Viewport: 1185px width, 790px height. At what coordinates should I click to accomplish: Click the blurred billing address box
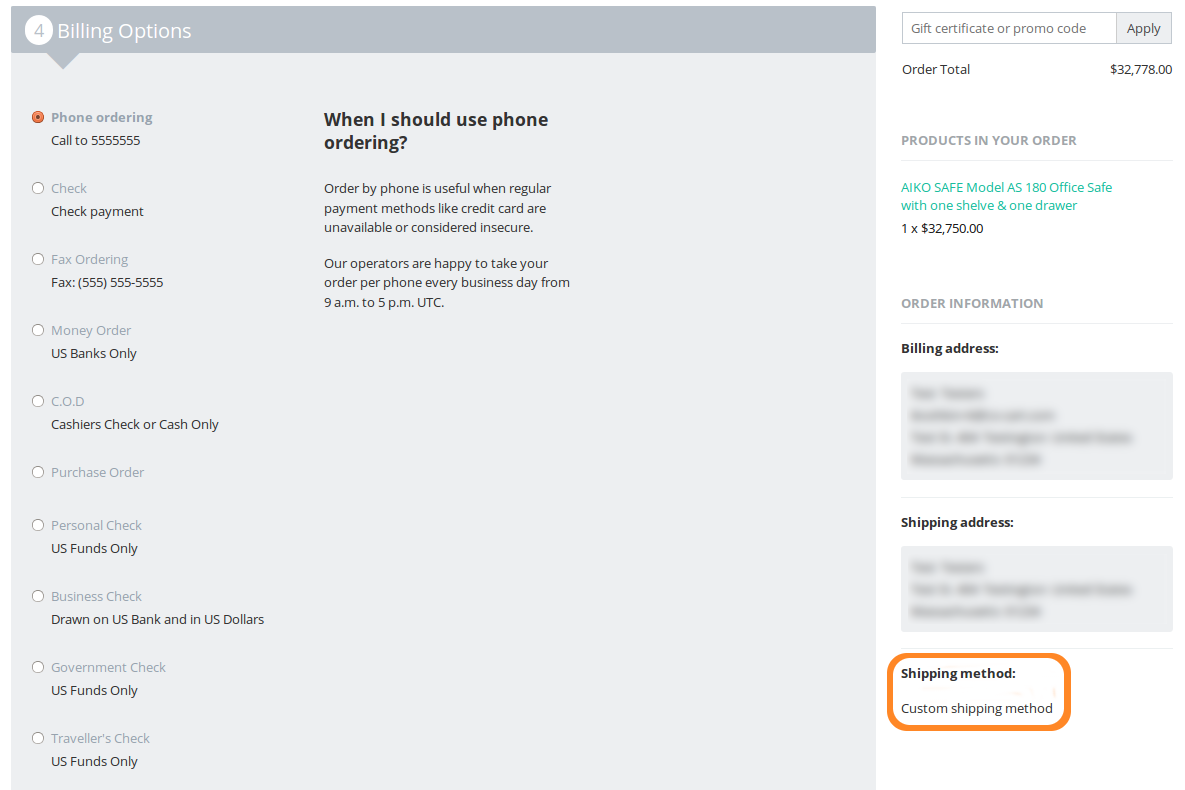(x=1036, y=426)
